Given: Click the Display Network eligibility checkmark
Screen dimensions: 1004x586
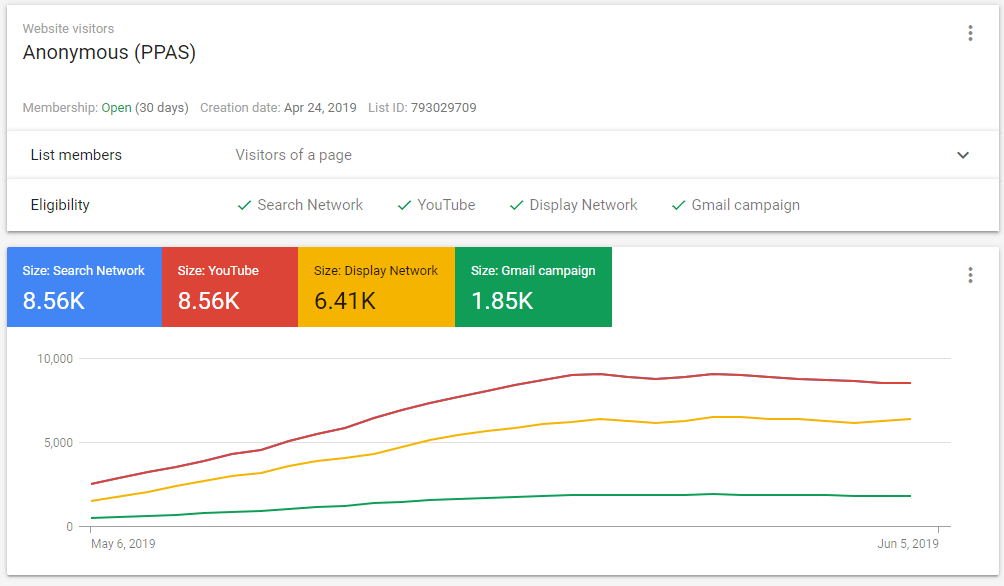Looking at the screenshot, I should 516,205.
